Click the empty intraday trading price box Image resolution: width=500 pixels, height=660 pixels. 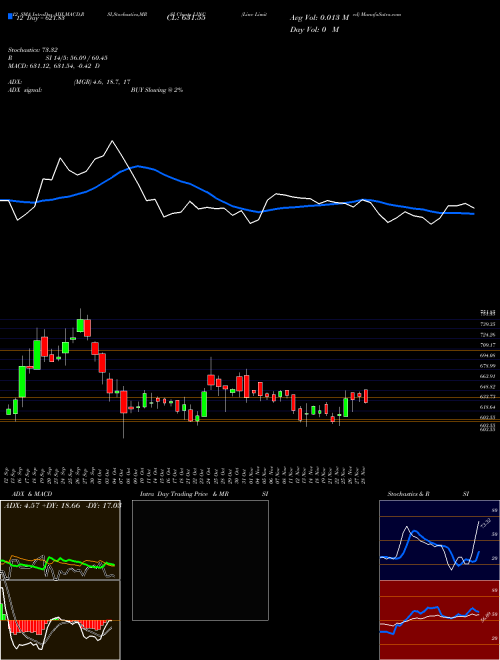200,560
